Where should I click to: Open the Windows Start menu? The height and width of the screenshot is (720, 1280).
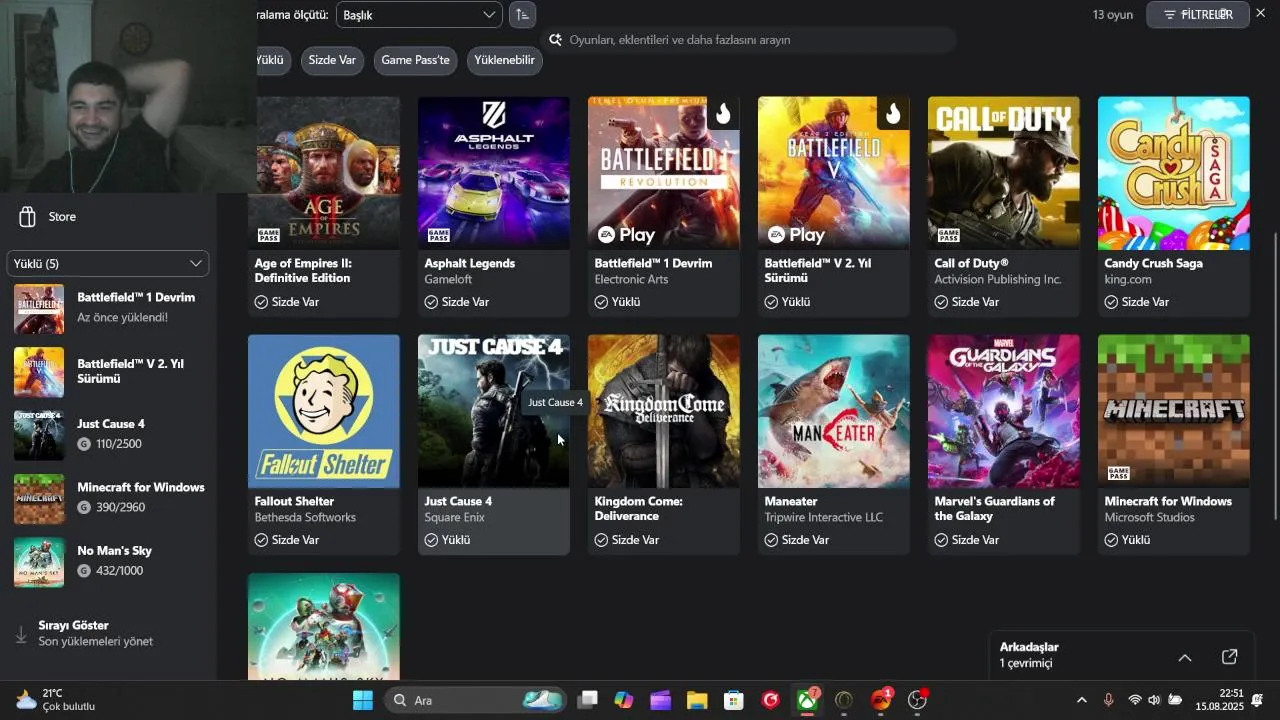363,700
